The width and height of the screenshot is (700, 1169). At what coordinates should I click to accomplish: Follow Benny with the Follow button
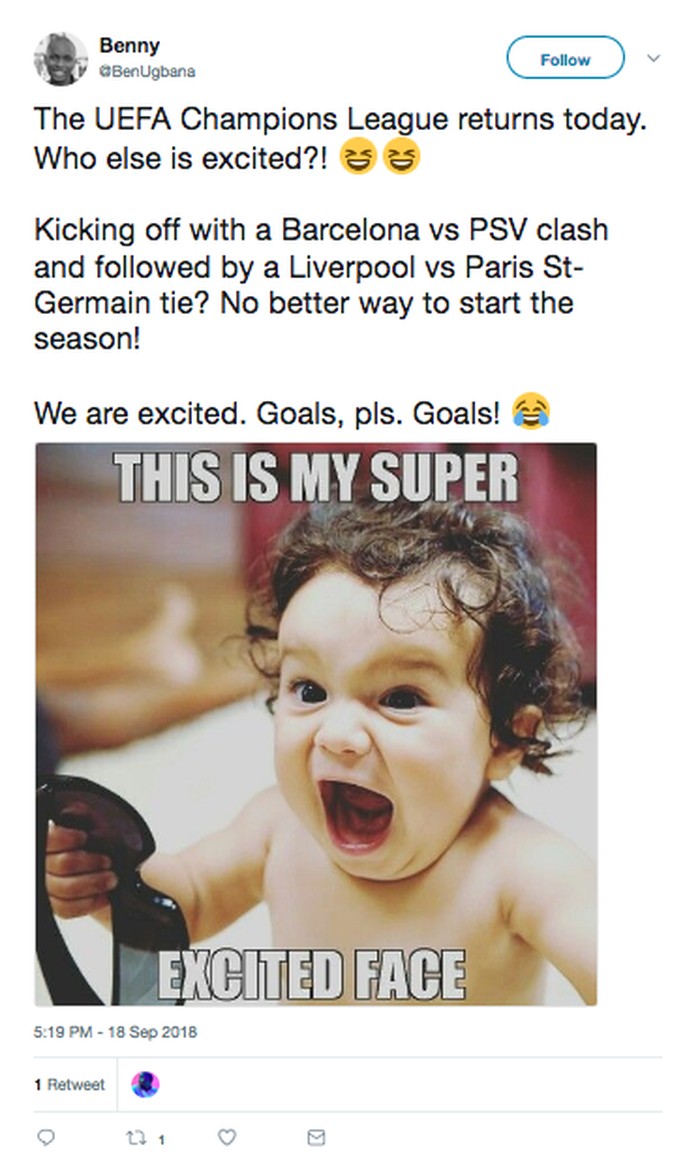click(x=565, y=59)
